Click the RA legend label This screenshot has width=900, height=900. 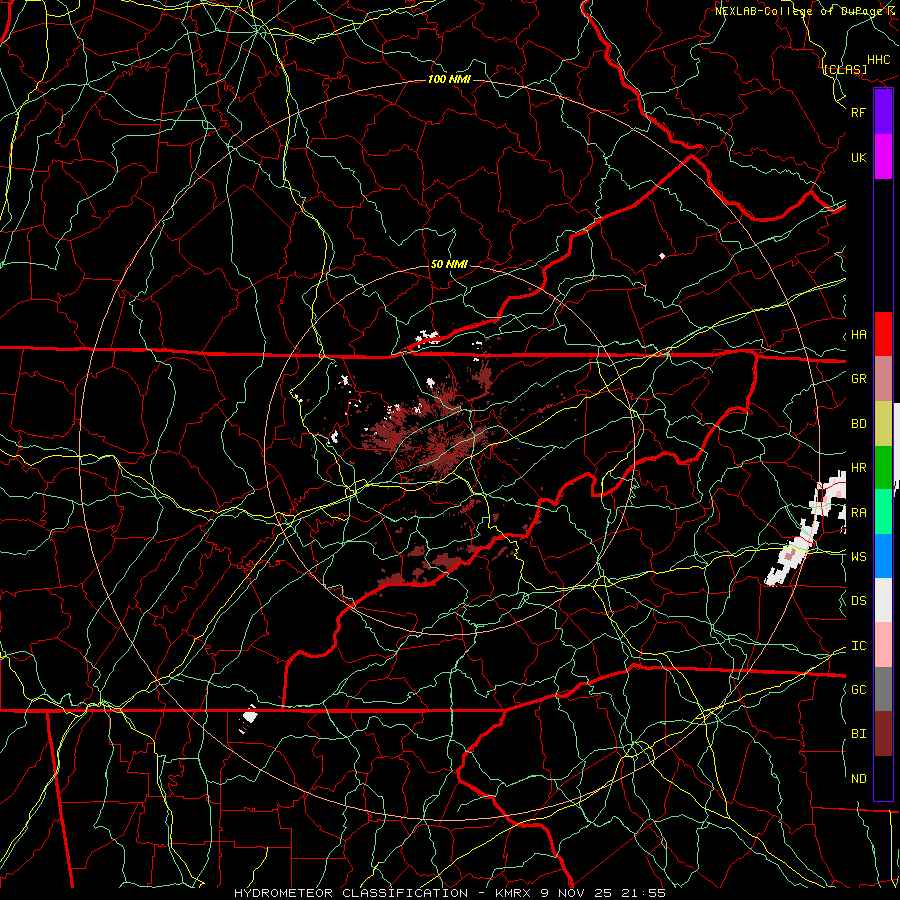(858, 513)
